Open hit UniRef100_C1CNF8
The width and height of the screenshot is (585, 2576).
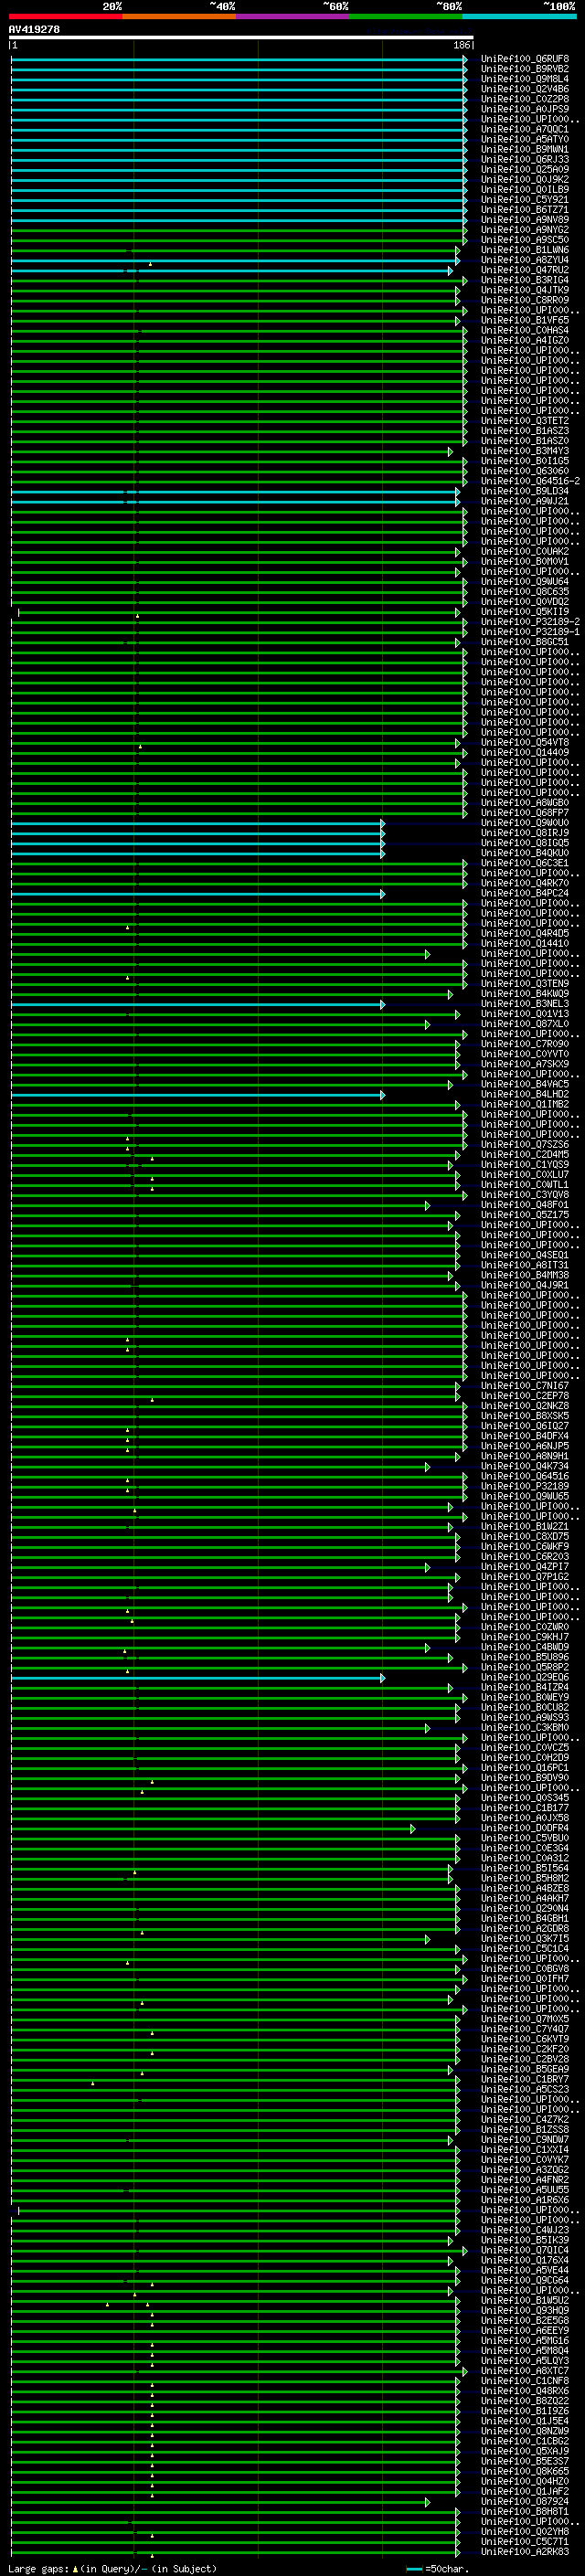525,2381
